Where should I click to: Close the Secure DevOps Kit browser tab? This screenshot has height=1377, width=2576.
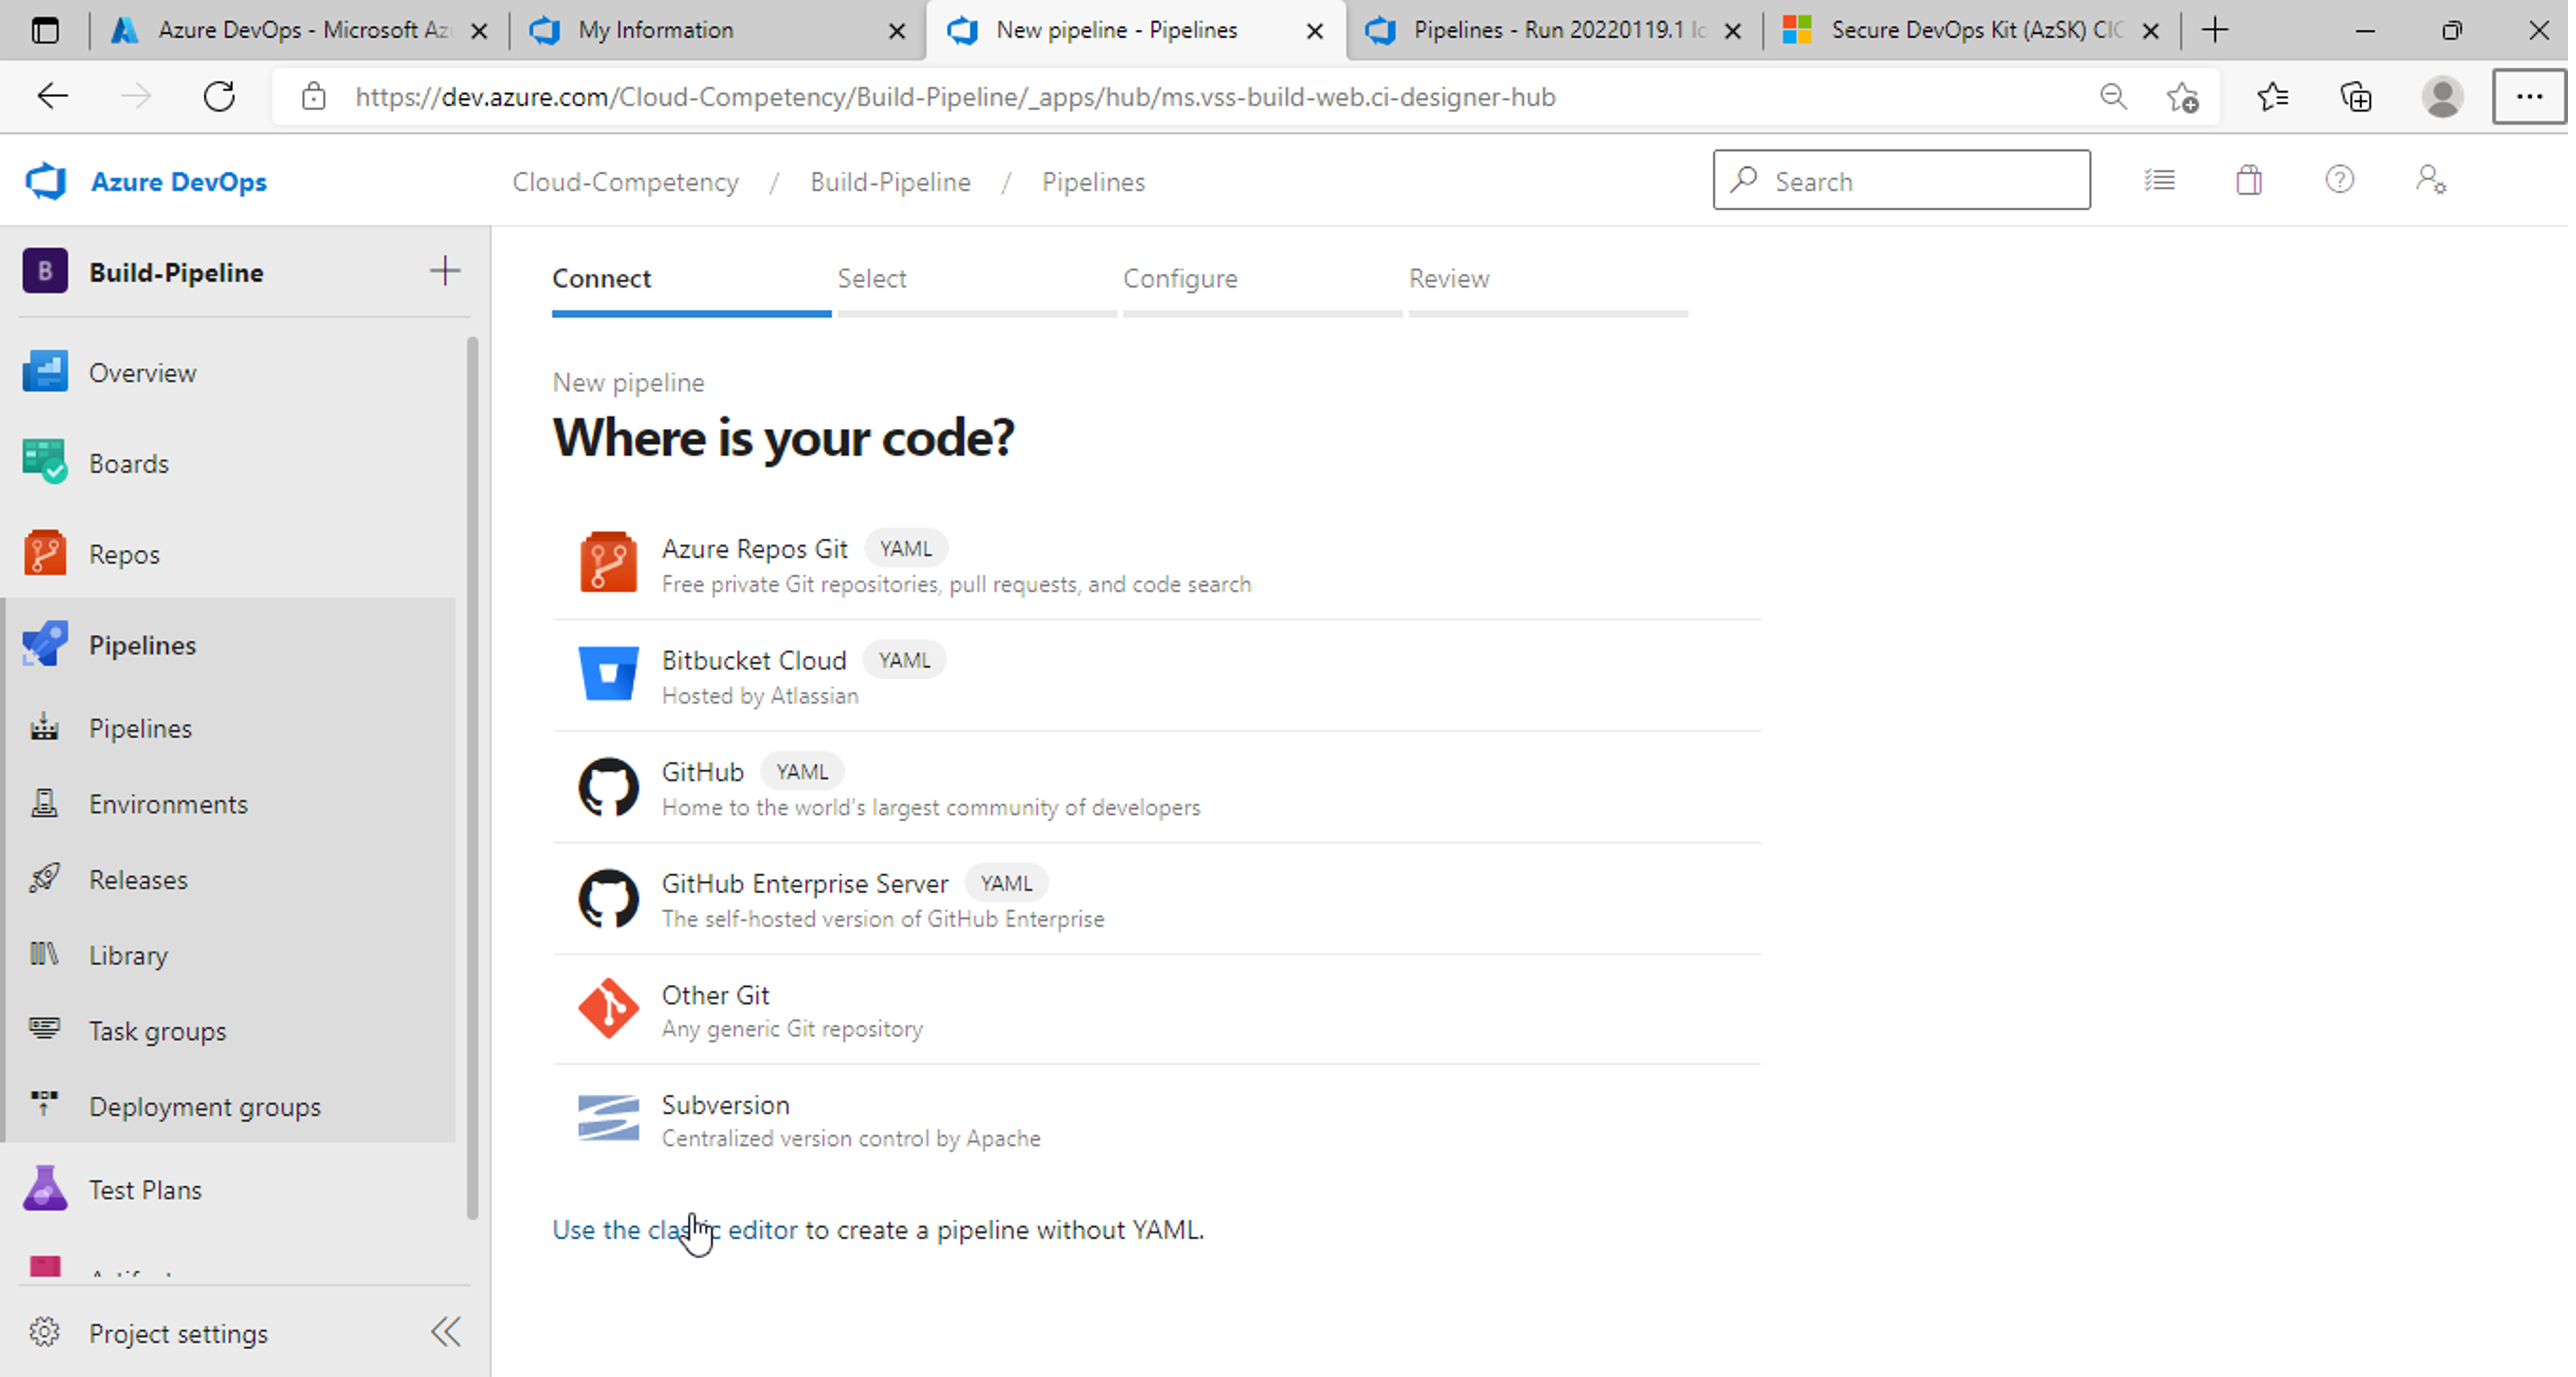[2151, 31]
